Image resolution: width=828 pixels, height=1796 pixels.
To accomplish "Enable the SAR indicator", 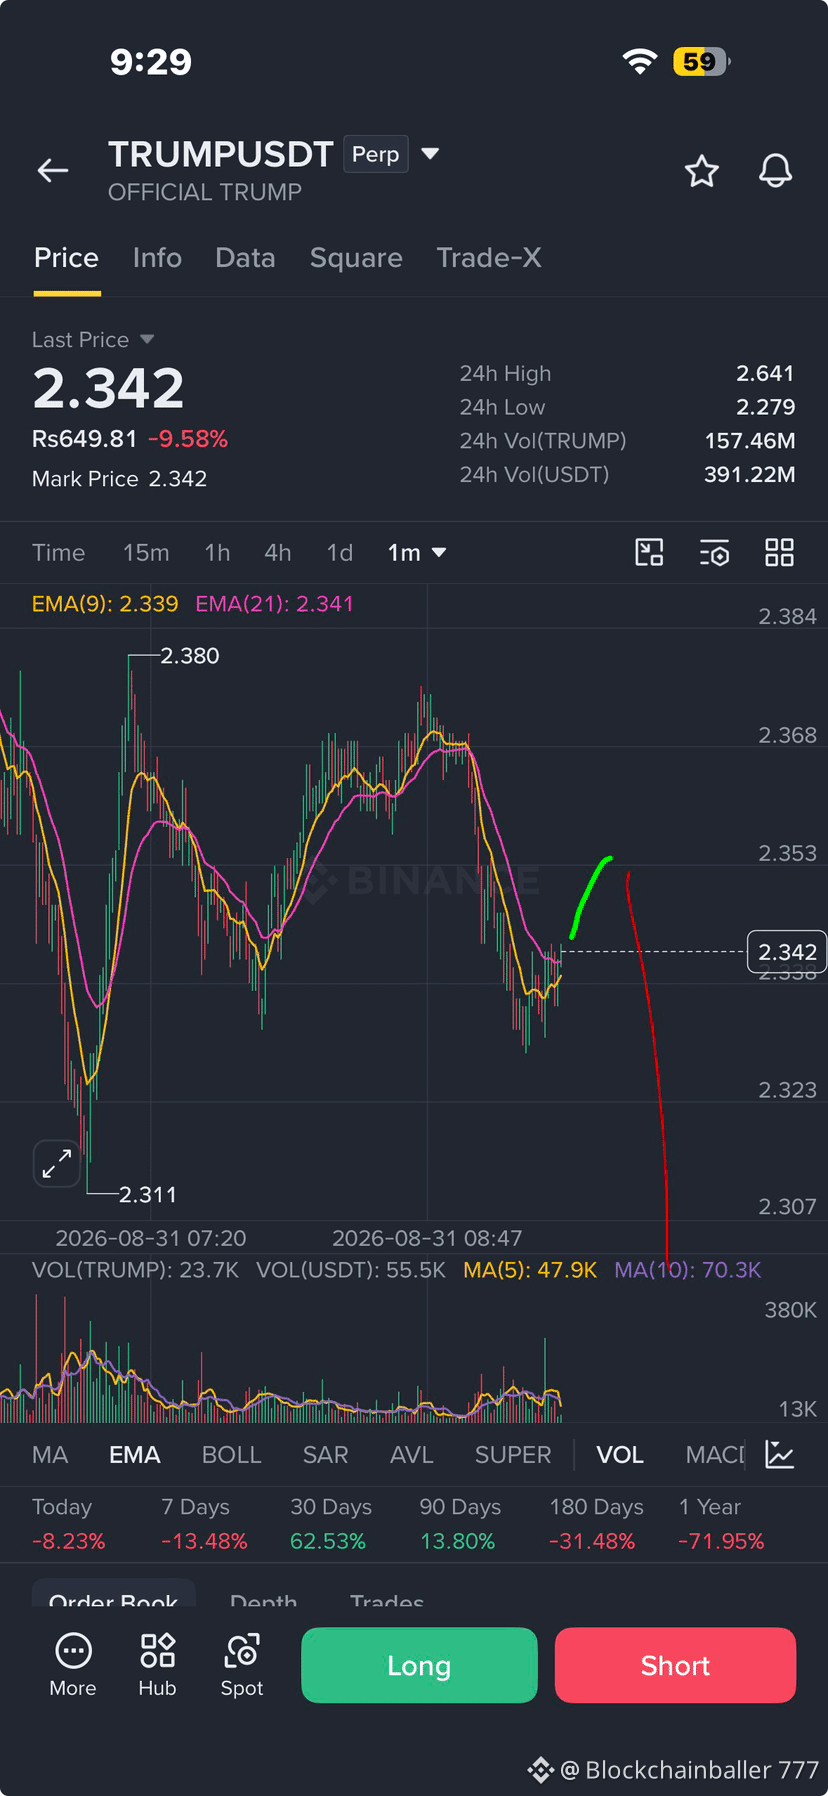I will point(325,1454).
